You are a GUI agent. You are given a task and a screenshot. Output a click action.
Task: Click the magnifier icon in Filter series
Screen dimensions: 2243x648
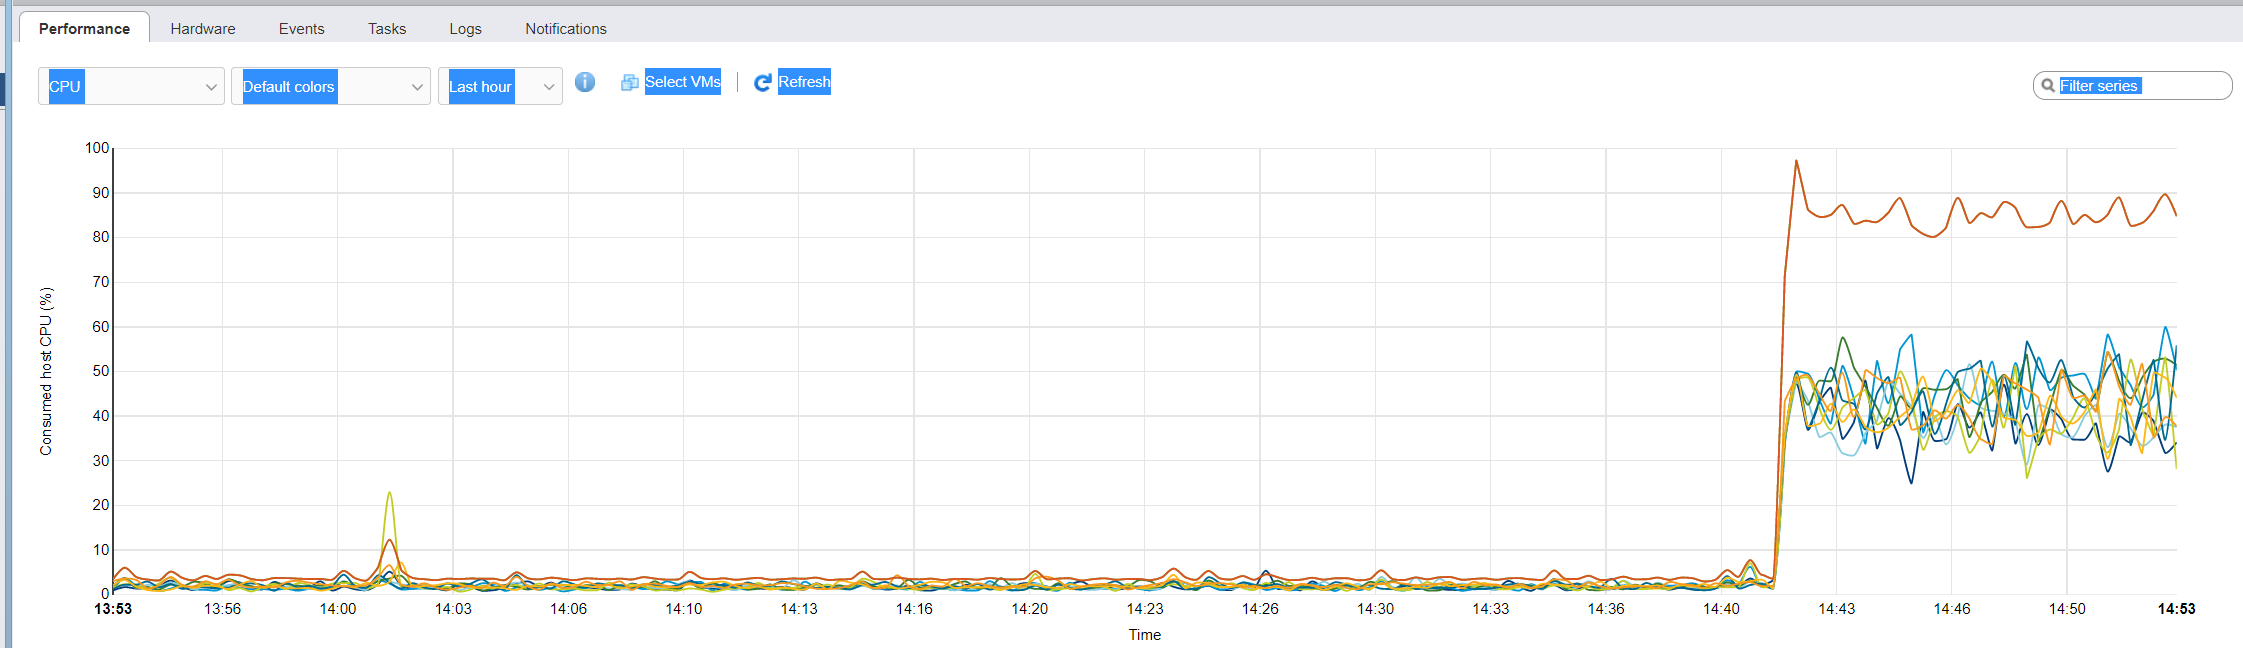2048,86
